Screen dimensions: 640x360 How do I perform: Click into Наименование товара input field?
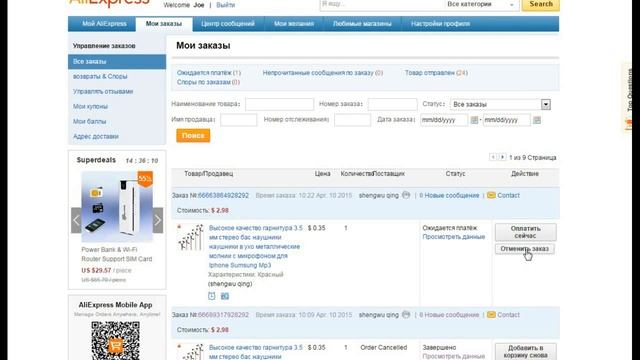point(279,104)
